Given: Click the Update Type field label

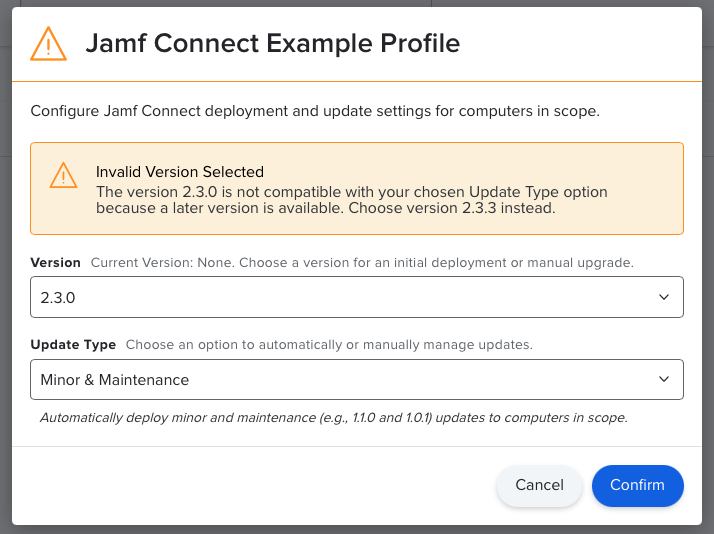Looking at the screenshot, I should (x=73, y=345).
